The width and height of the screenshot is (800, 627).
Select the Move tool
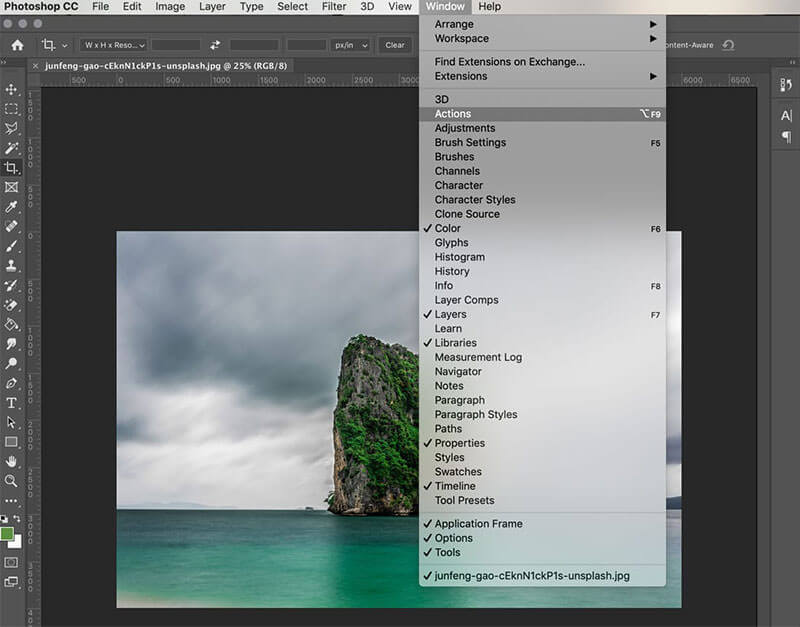pos(12,90)
